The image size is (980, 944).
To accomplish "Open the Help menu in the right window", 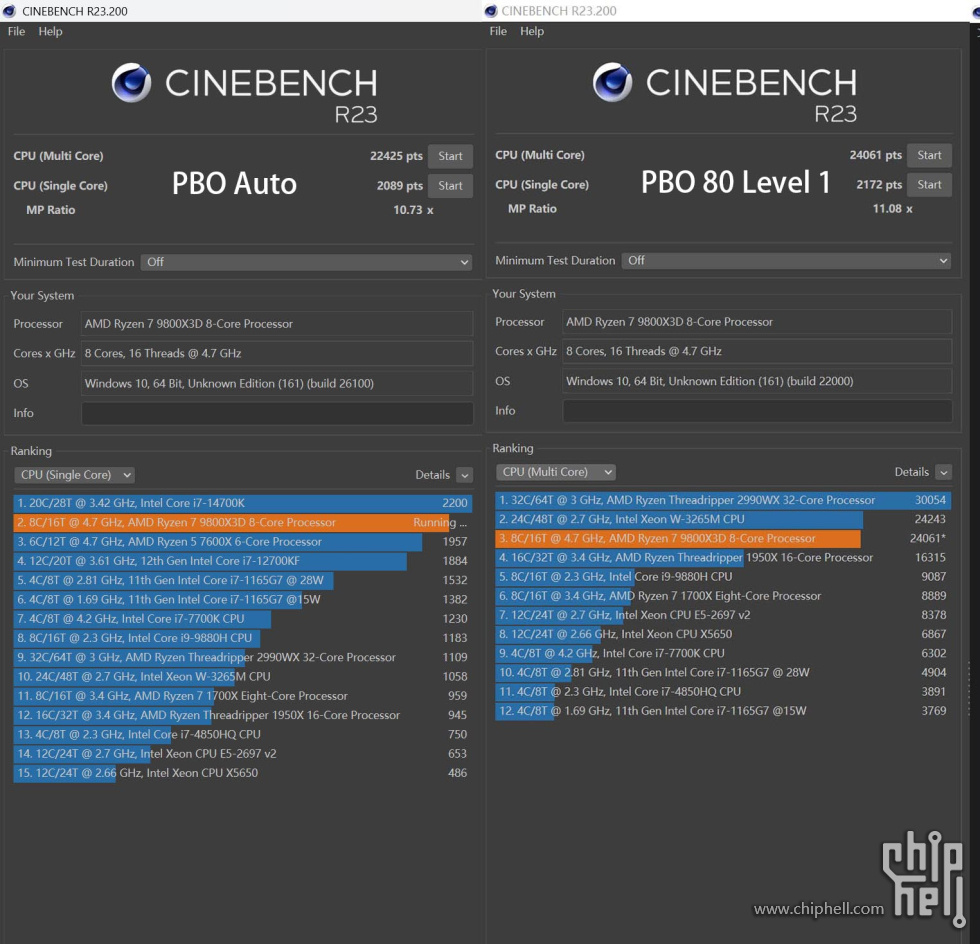I will [532, 31].
